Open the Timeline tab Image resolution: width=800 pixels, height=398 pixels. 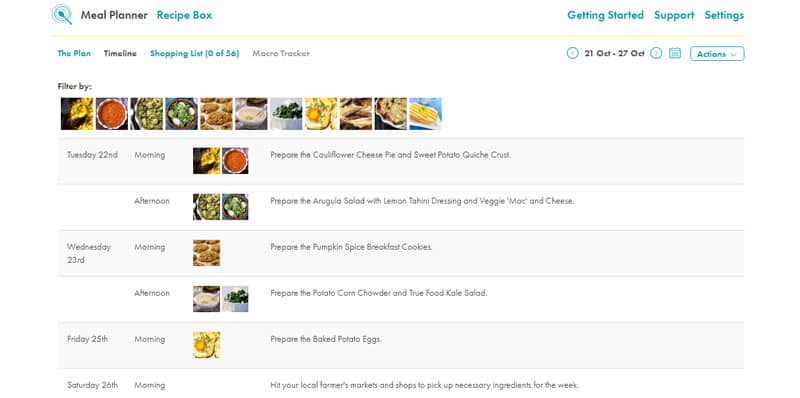point(120,53)
